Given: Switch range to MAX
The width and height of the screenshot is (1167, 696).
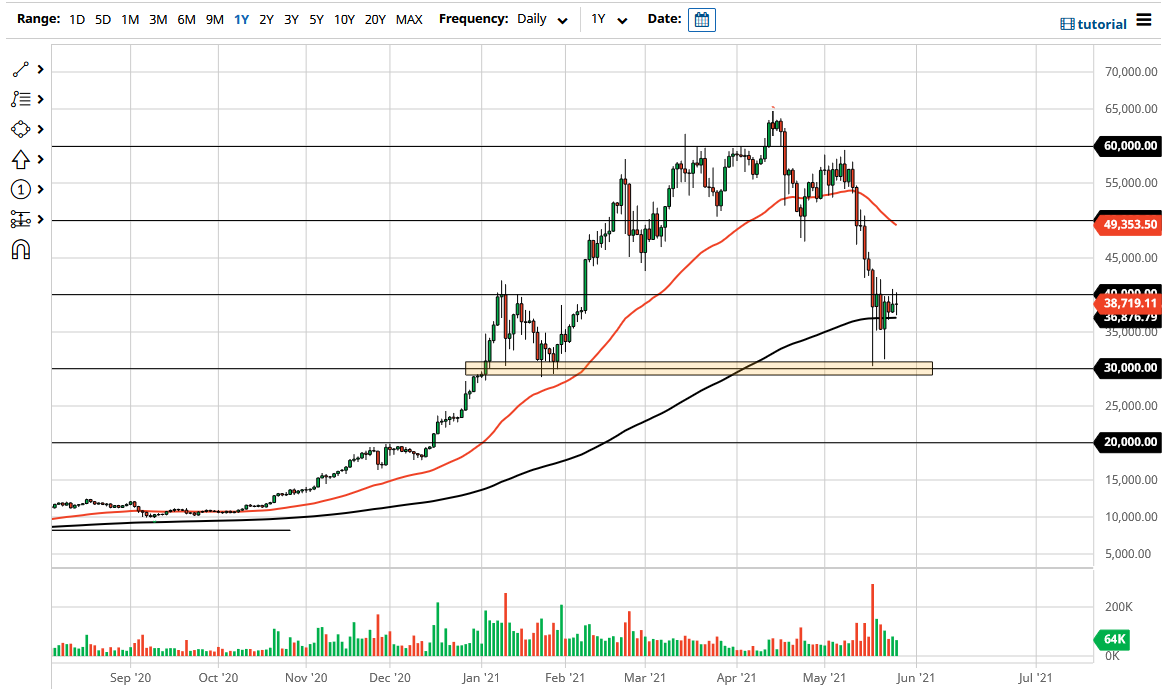Looking at the screenshot, I should pyautogui.click(x=408, y=19).
